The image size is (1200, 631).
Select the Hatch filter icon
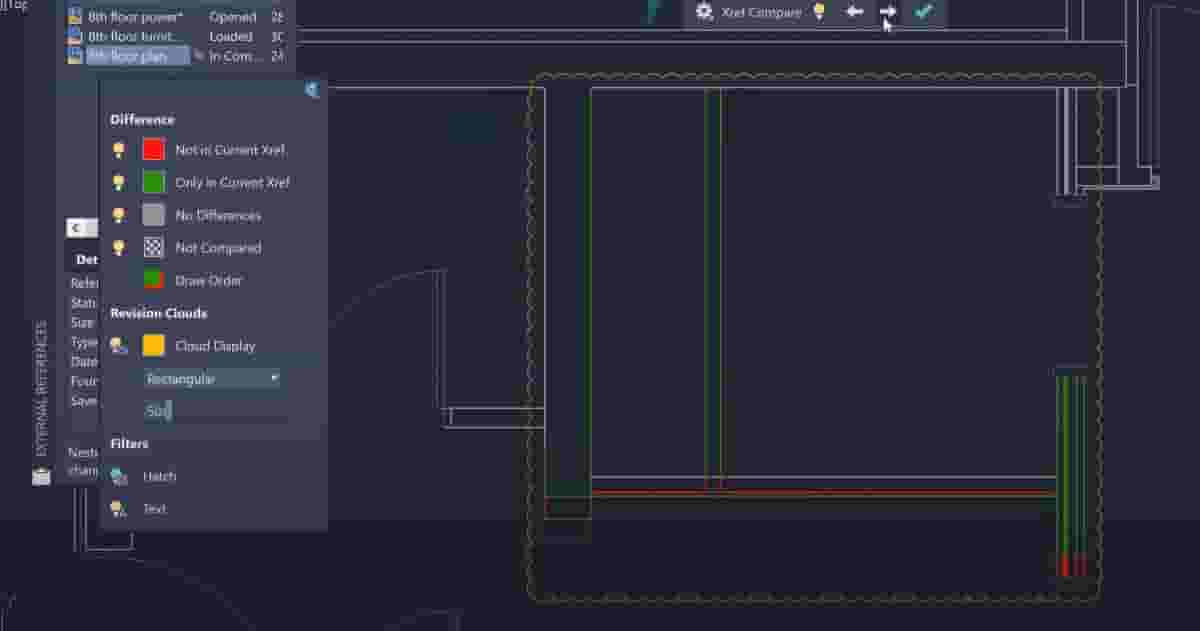[119, 477]
